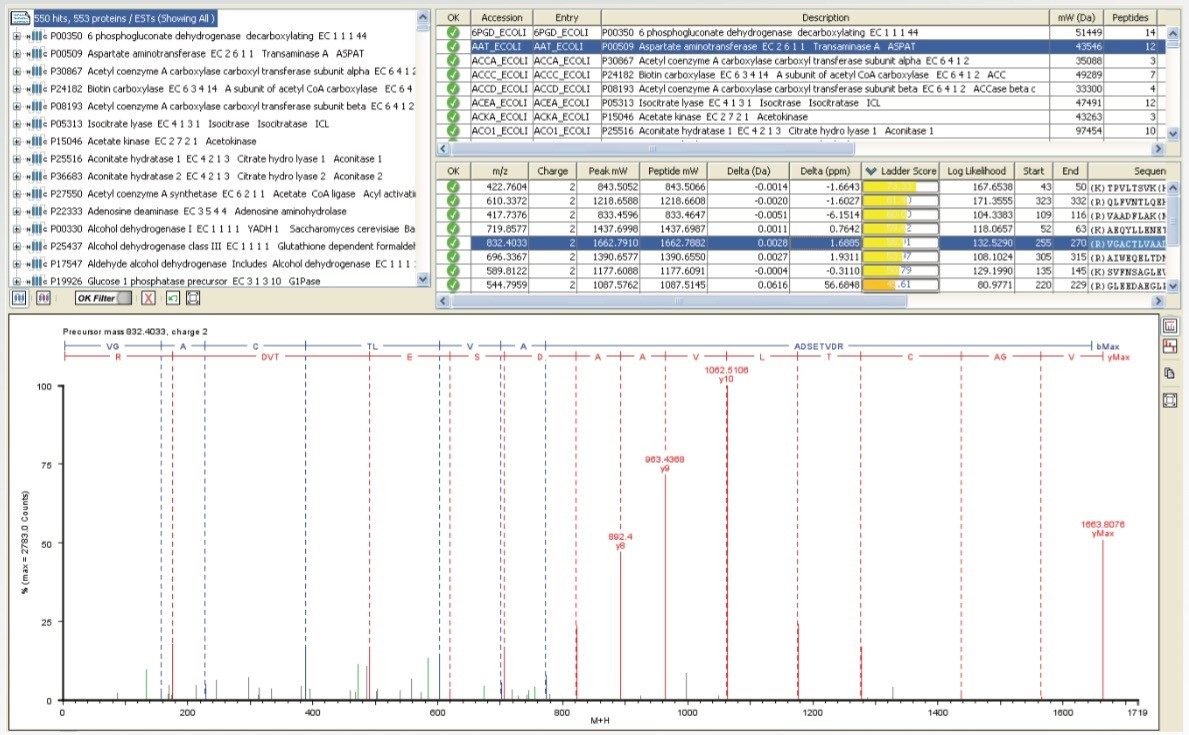Click the green OK check for m/z 719.8577
This screenshot has width=1189, height=735.
coord(453,229)
